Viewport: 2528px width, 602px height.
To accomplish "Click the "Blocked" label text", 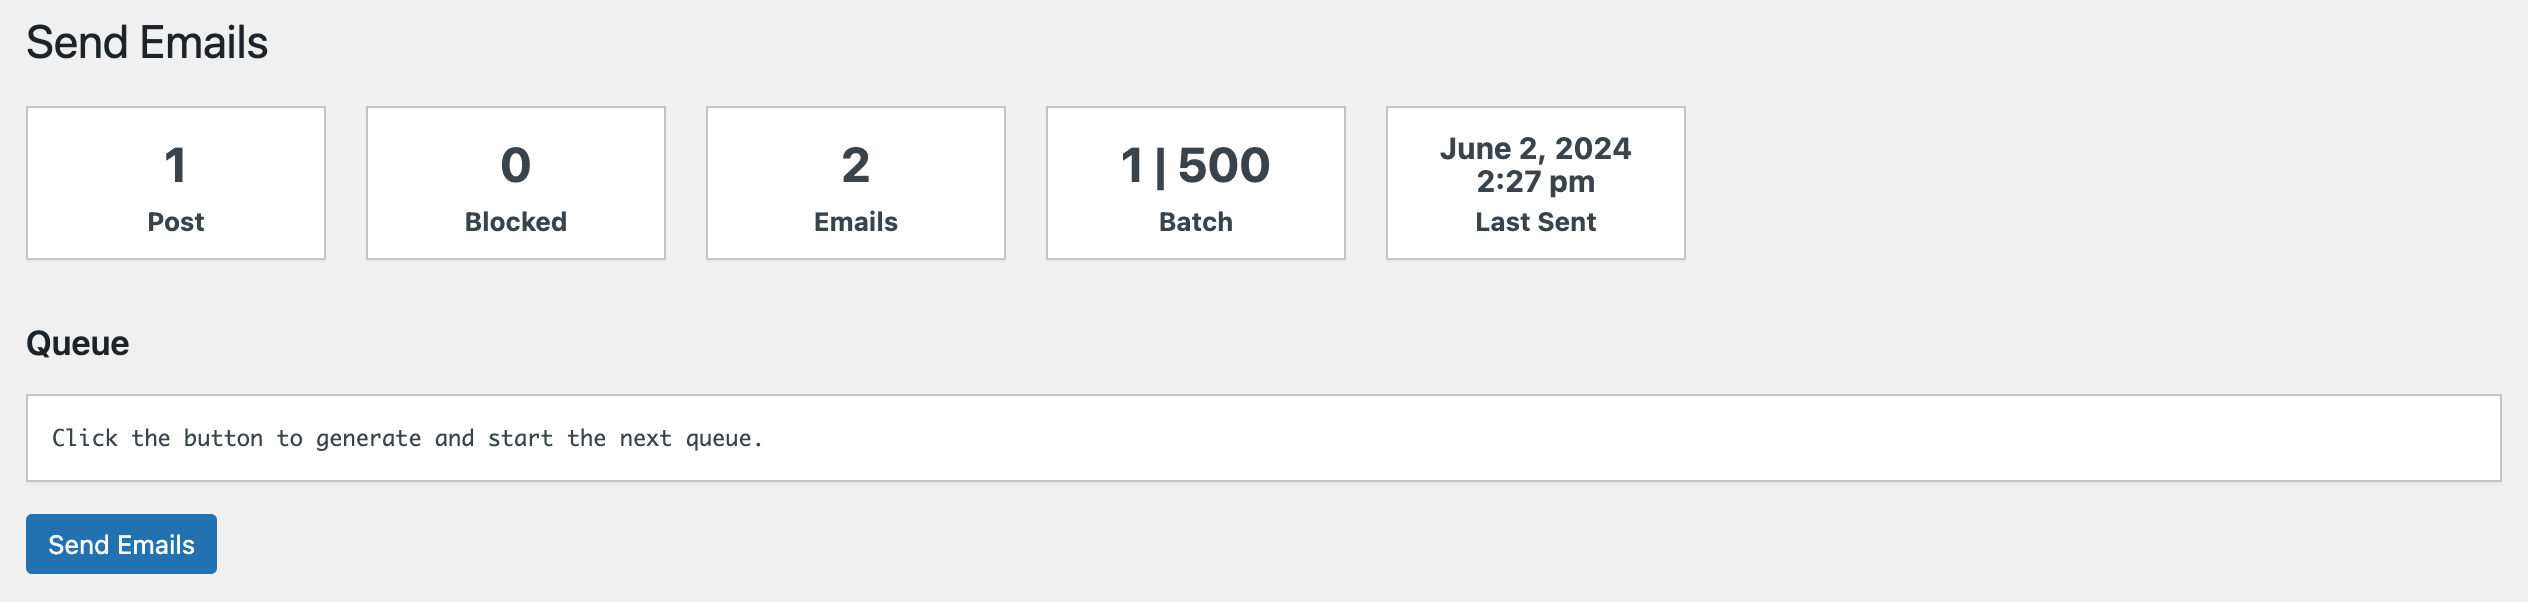I will pos(516,222).
